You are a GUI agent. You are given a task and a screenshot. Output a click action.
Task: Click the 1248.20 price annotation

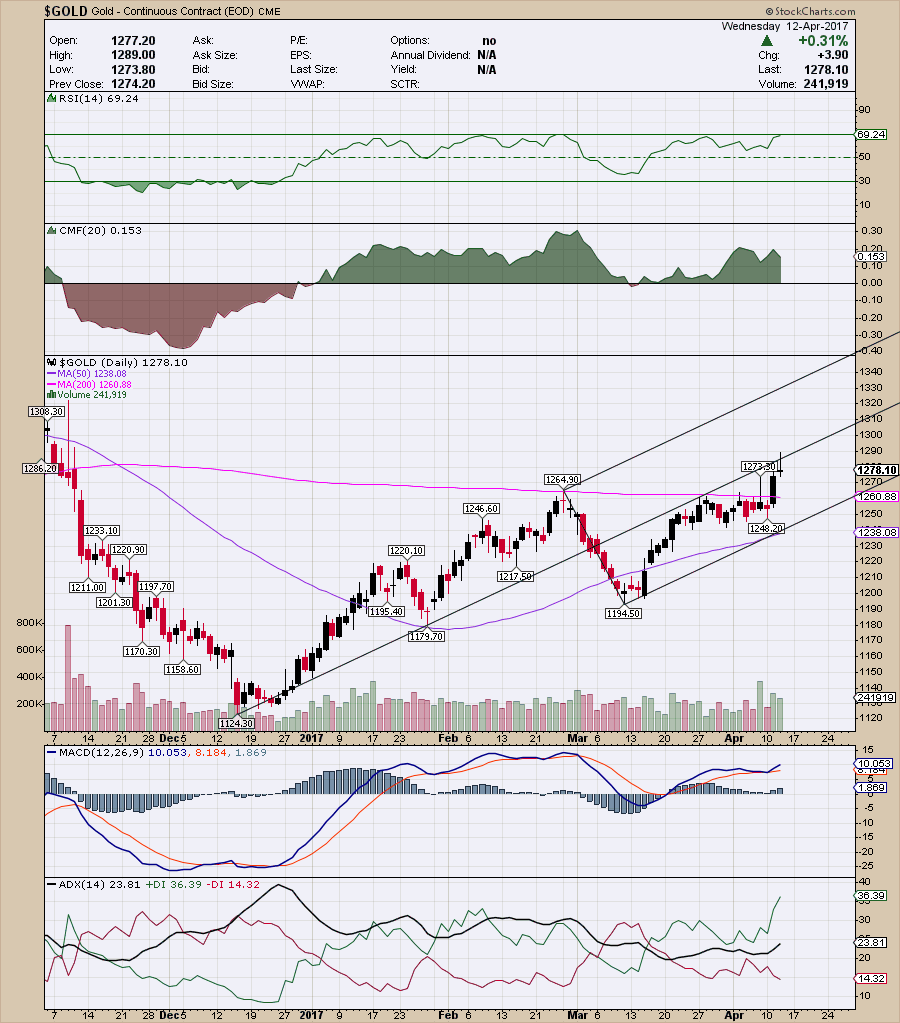coord(766,528)
